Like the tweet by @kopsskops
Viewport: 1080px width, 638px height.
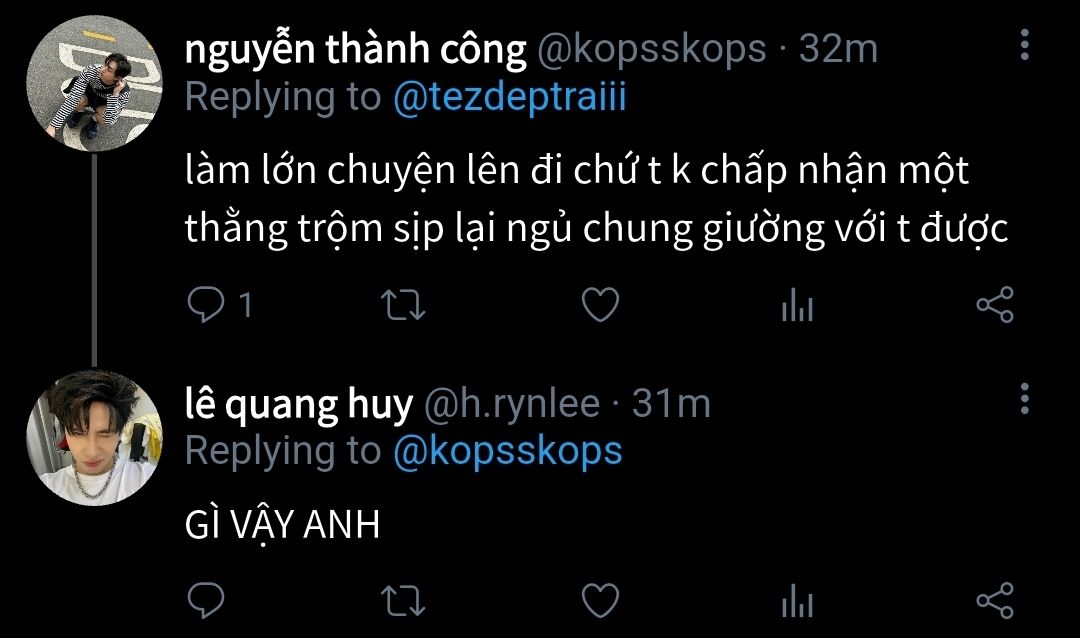[x=601, y=305]
